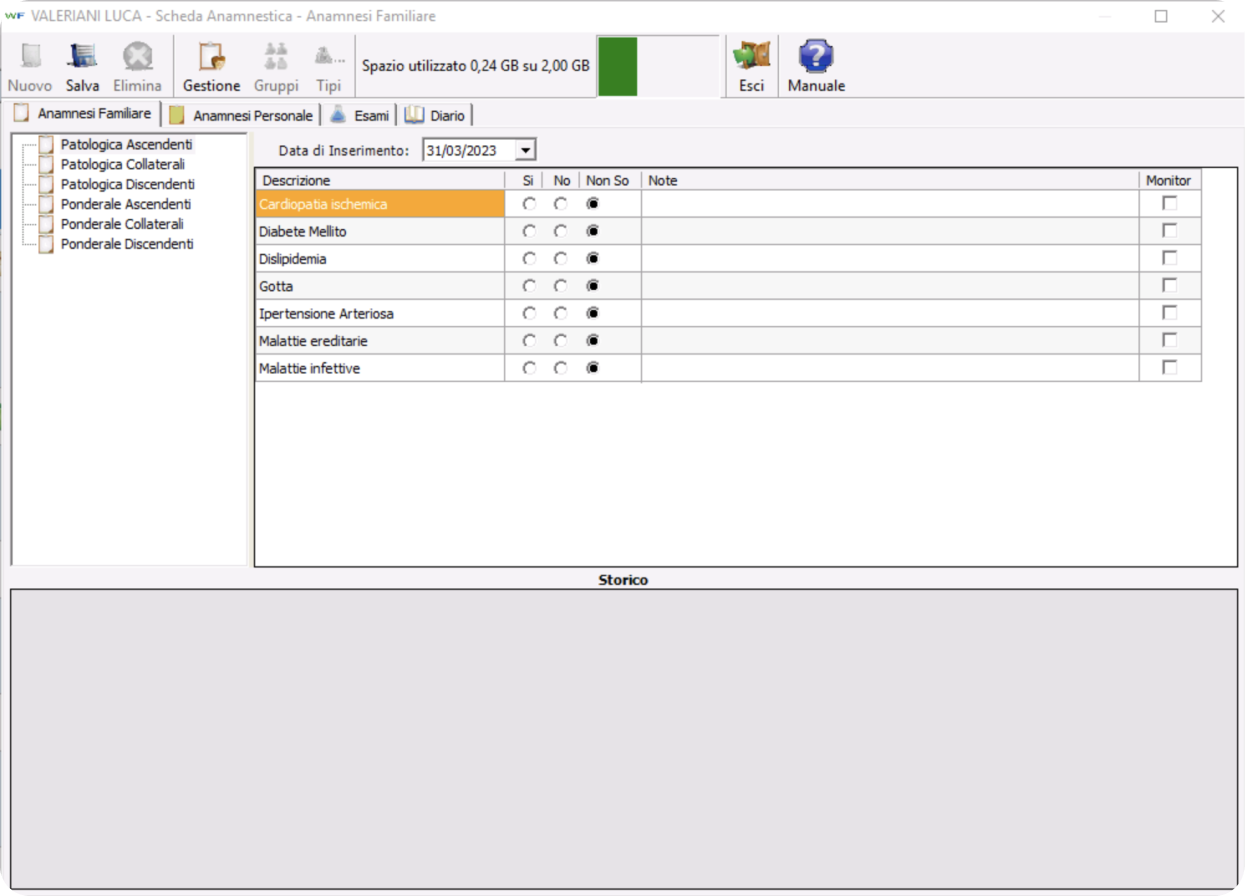Click the green disk space usage bar
Viewport: 1245px width, 896px height.
pyautogui.click(x=618, y=67)
